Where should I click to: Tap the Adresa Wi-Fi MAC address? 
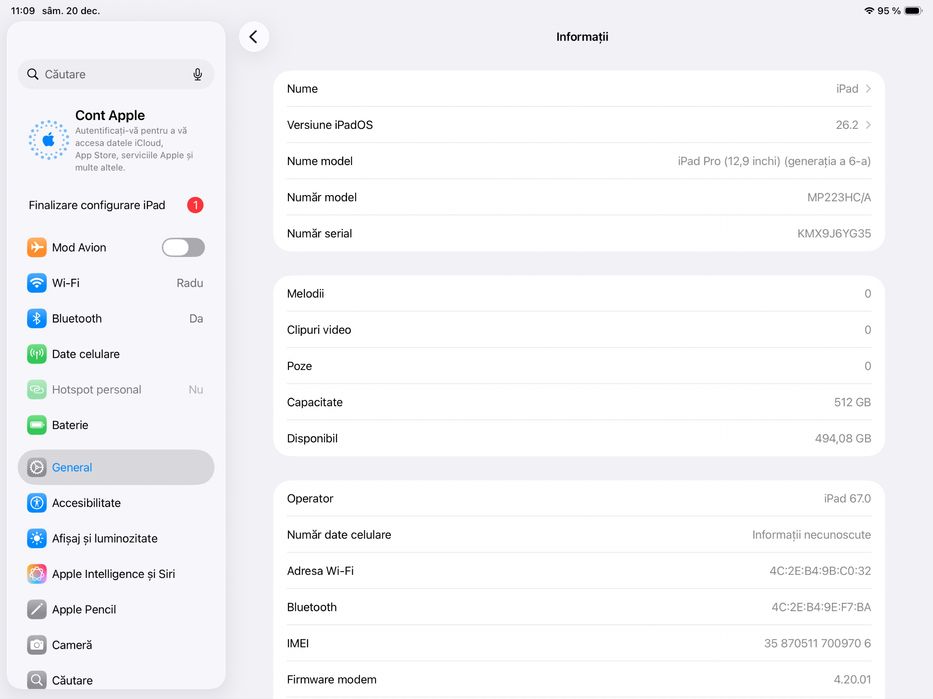[820, 571]
